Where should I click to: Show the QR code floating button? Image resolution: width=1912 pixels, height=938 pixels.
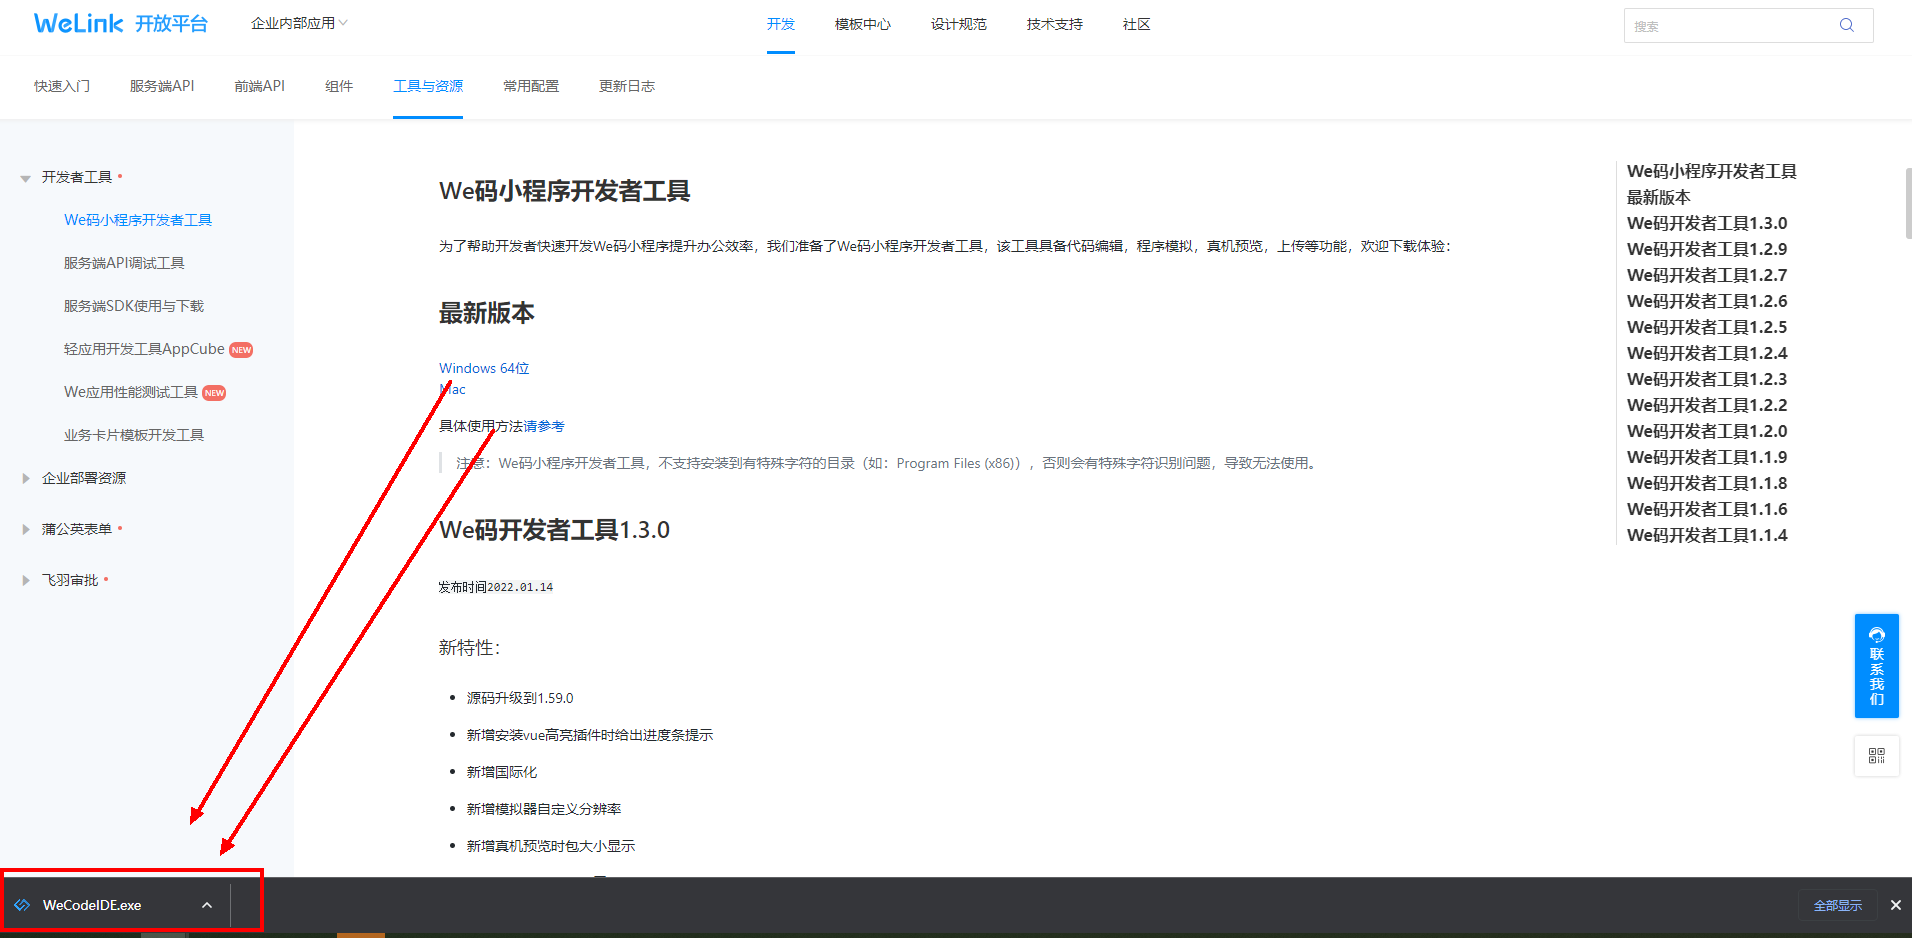click(x=1876, y=756)
